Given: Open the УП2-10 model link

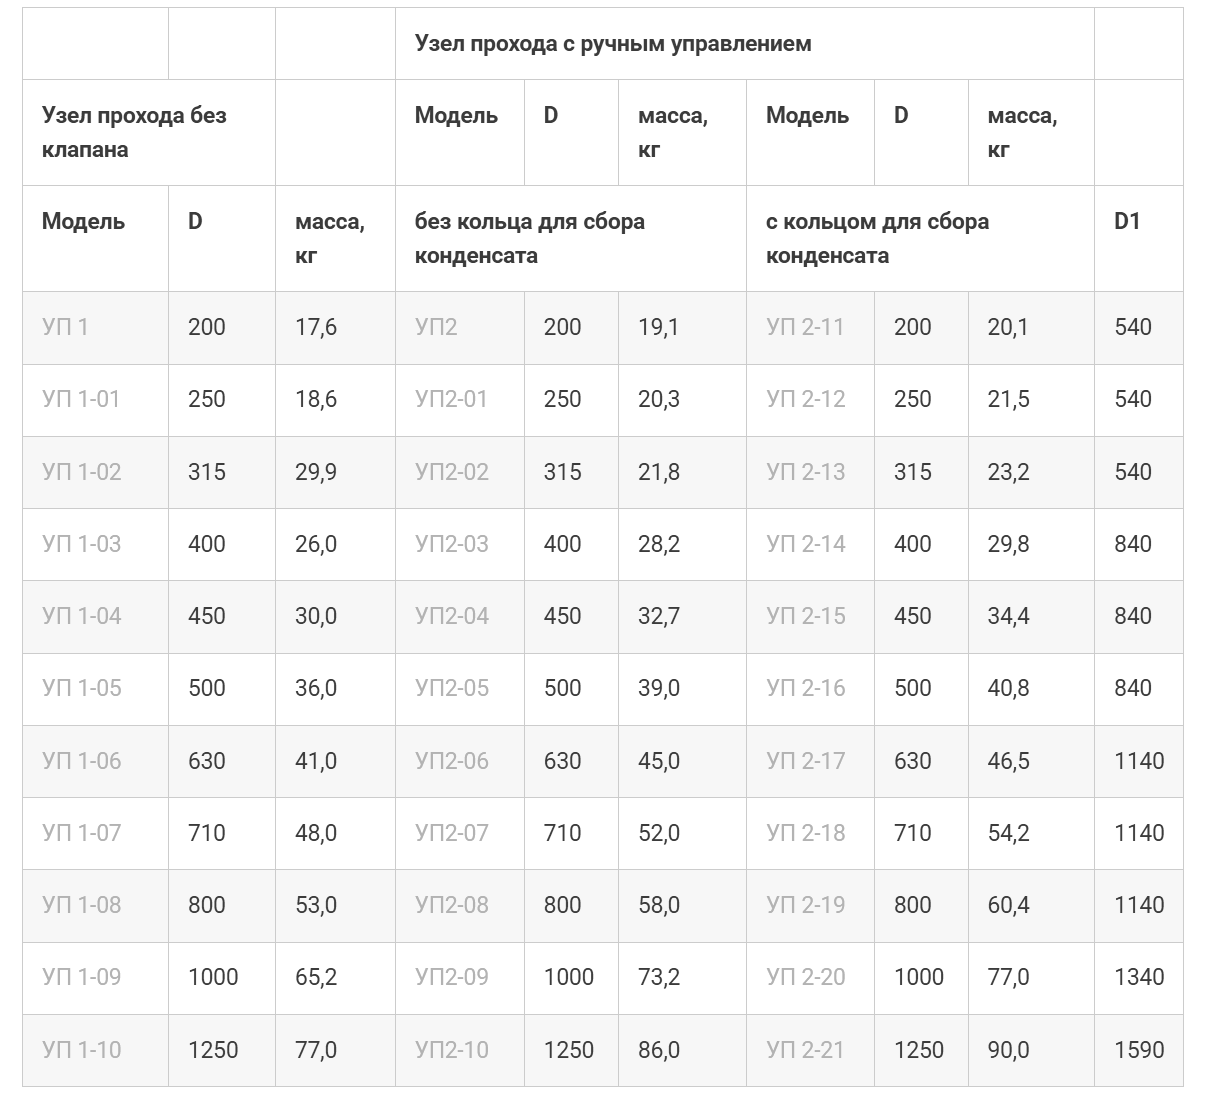Looking at the screenshot, I should click(452, 1050).
